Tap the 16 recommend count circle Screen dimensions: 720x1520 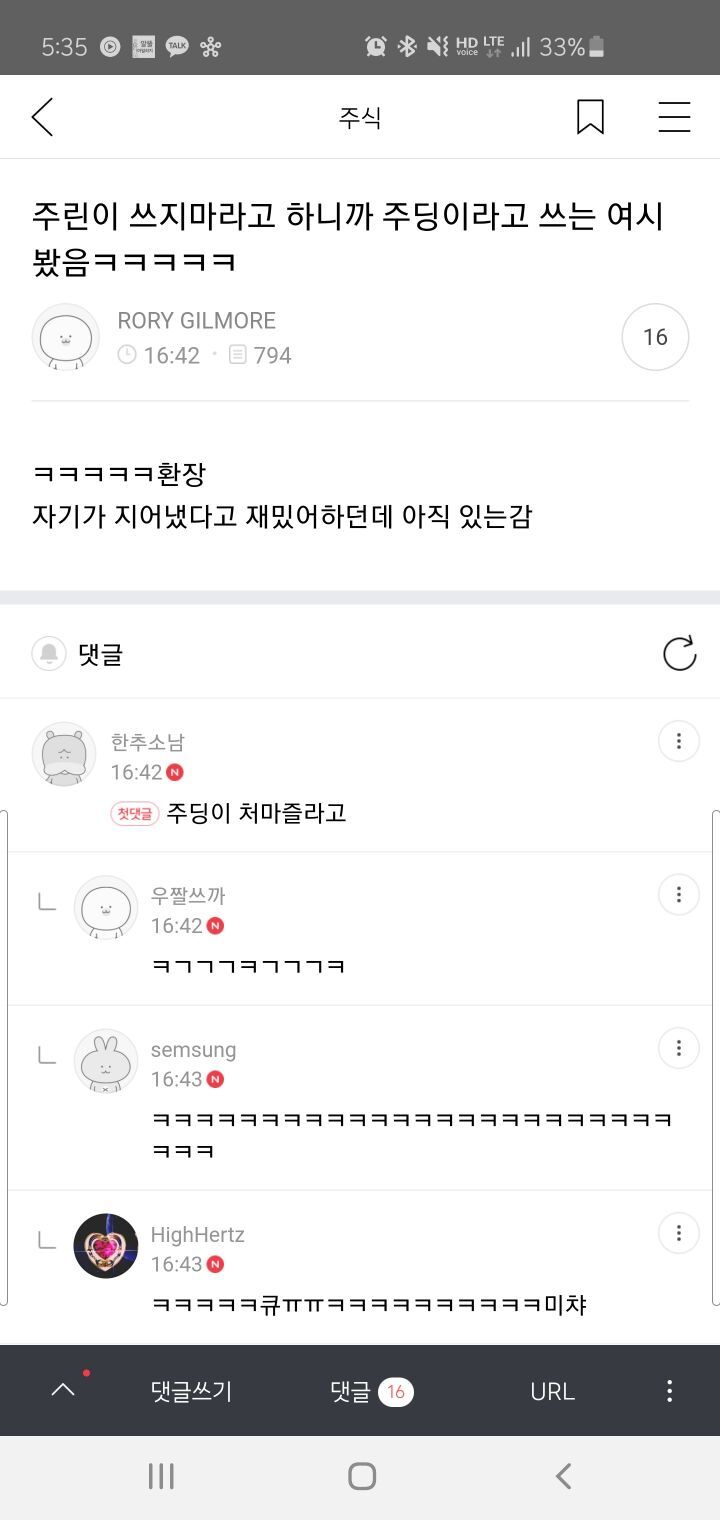click(x=655, y=338)
